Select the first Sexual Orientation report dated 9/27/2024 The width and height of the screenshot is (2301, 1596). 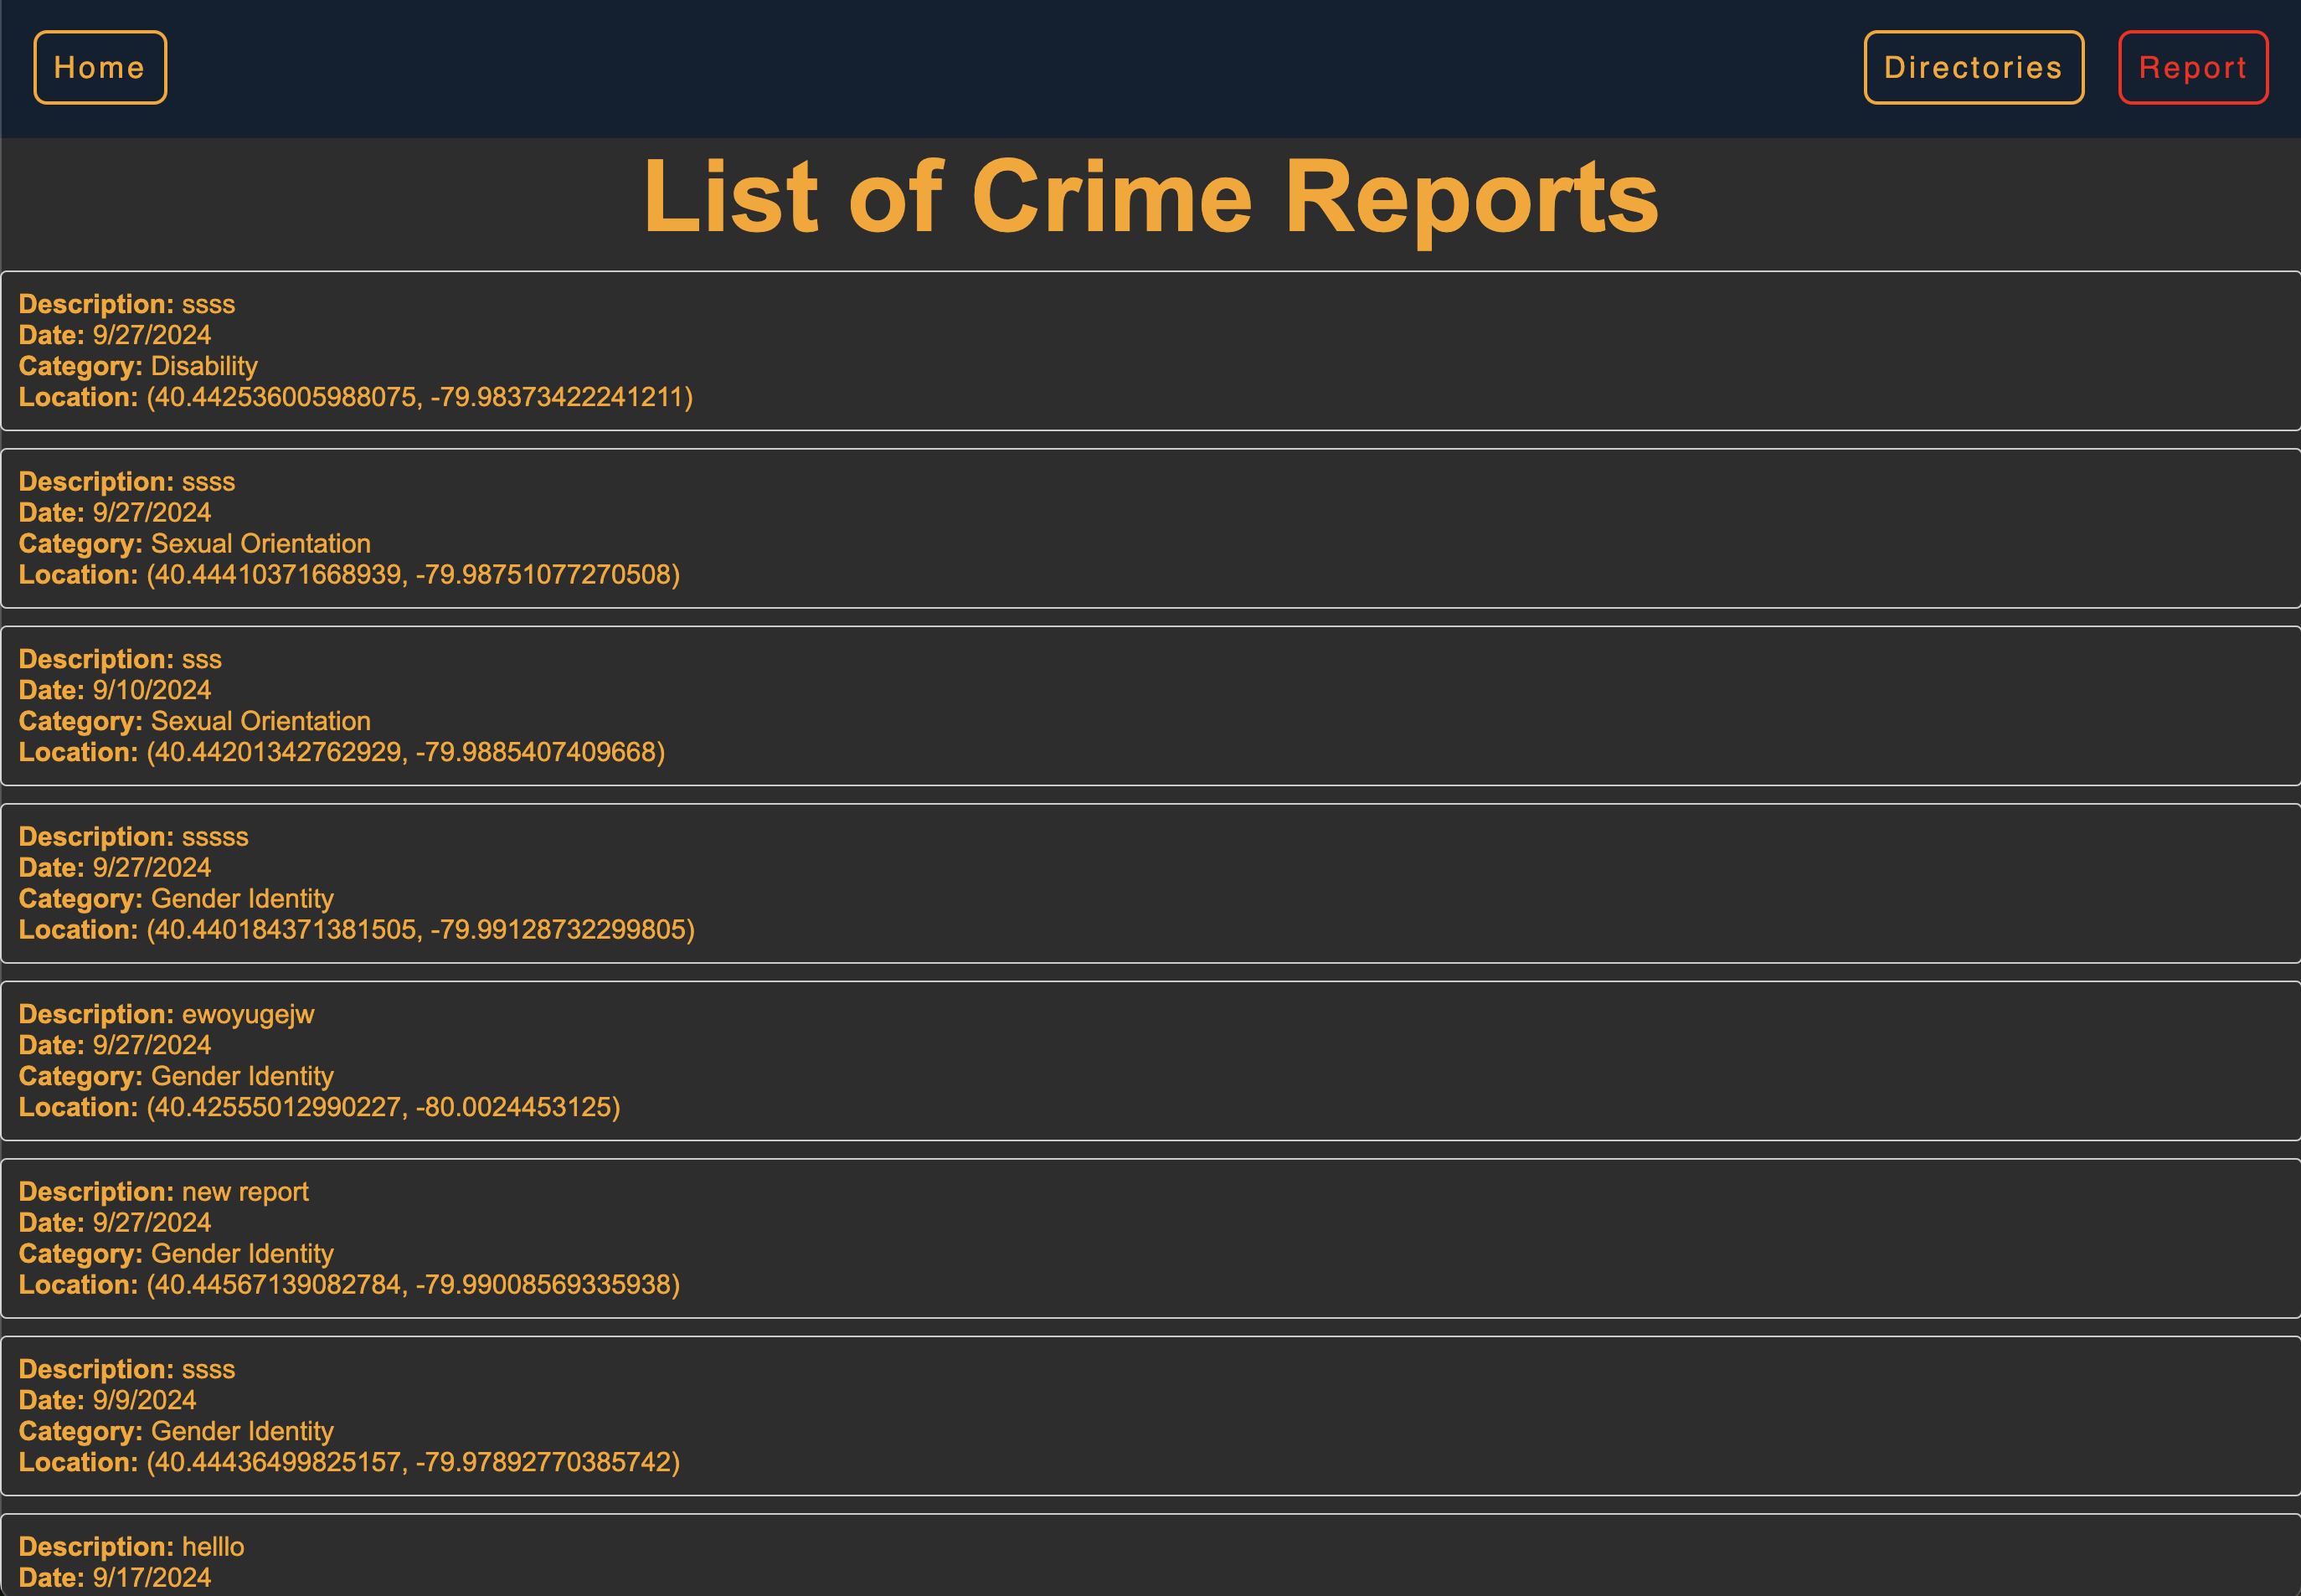pos(1150,528)
